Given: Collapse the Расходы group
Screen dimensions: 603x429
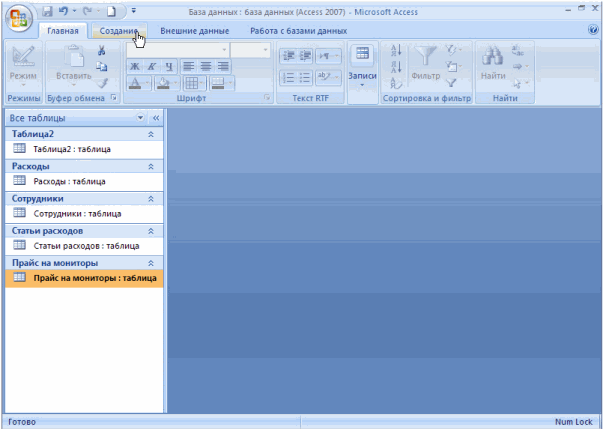Looking at the screenshot, I should point(151,166).
